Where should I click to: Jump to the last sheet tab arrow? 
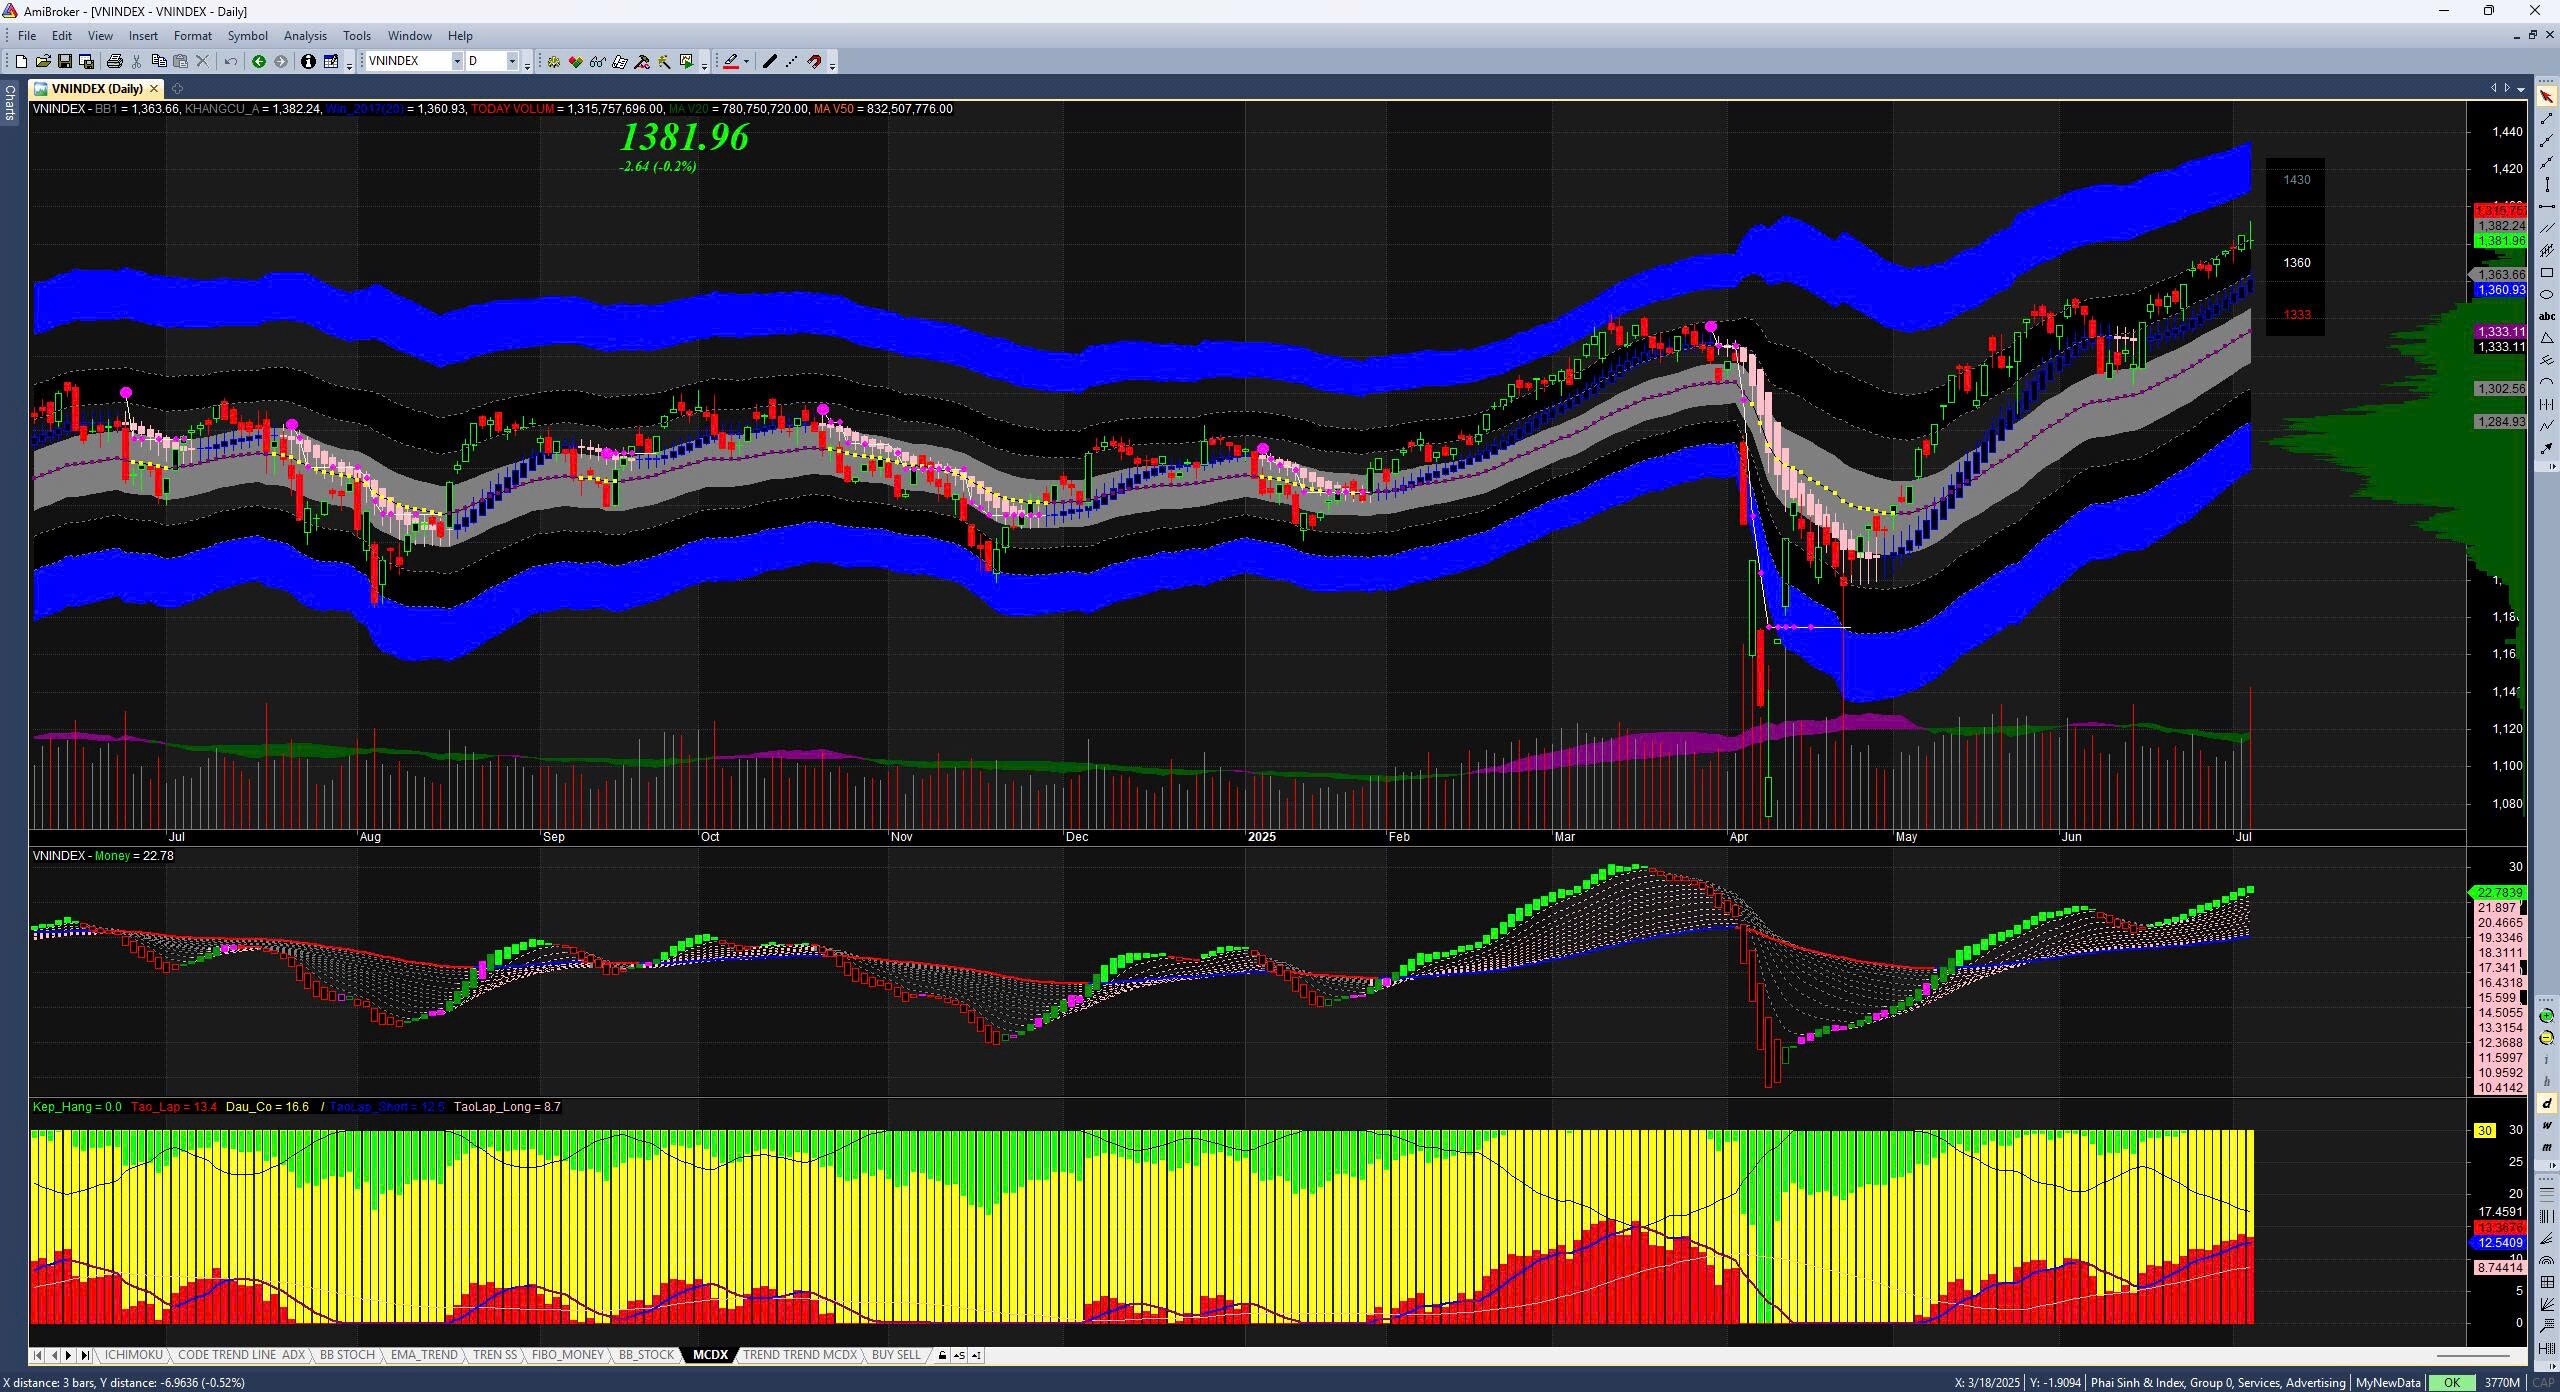click(85, 1355)
